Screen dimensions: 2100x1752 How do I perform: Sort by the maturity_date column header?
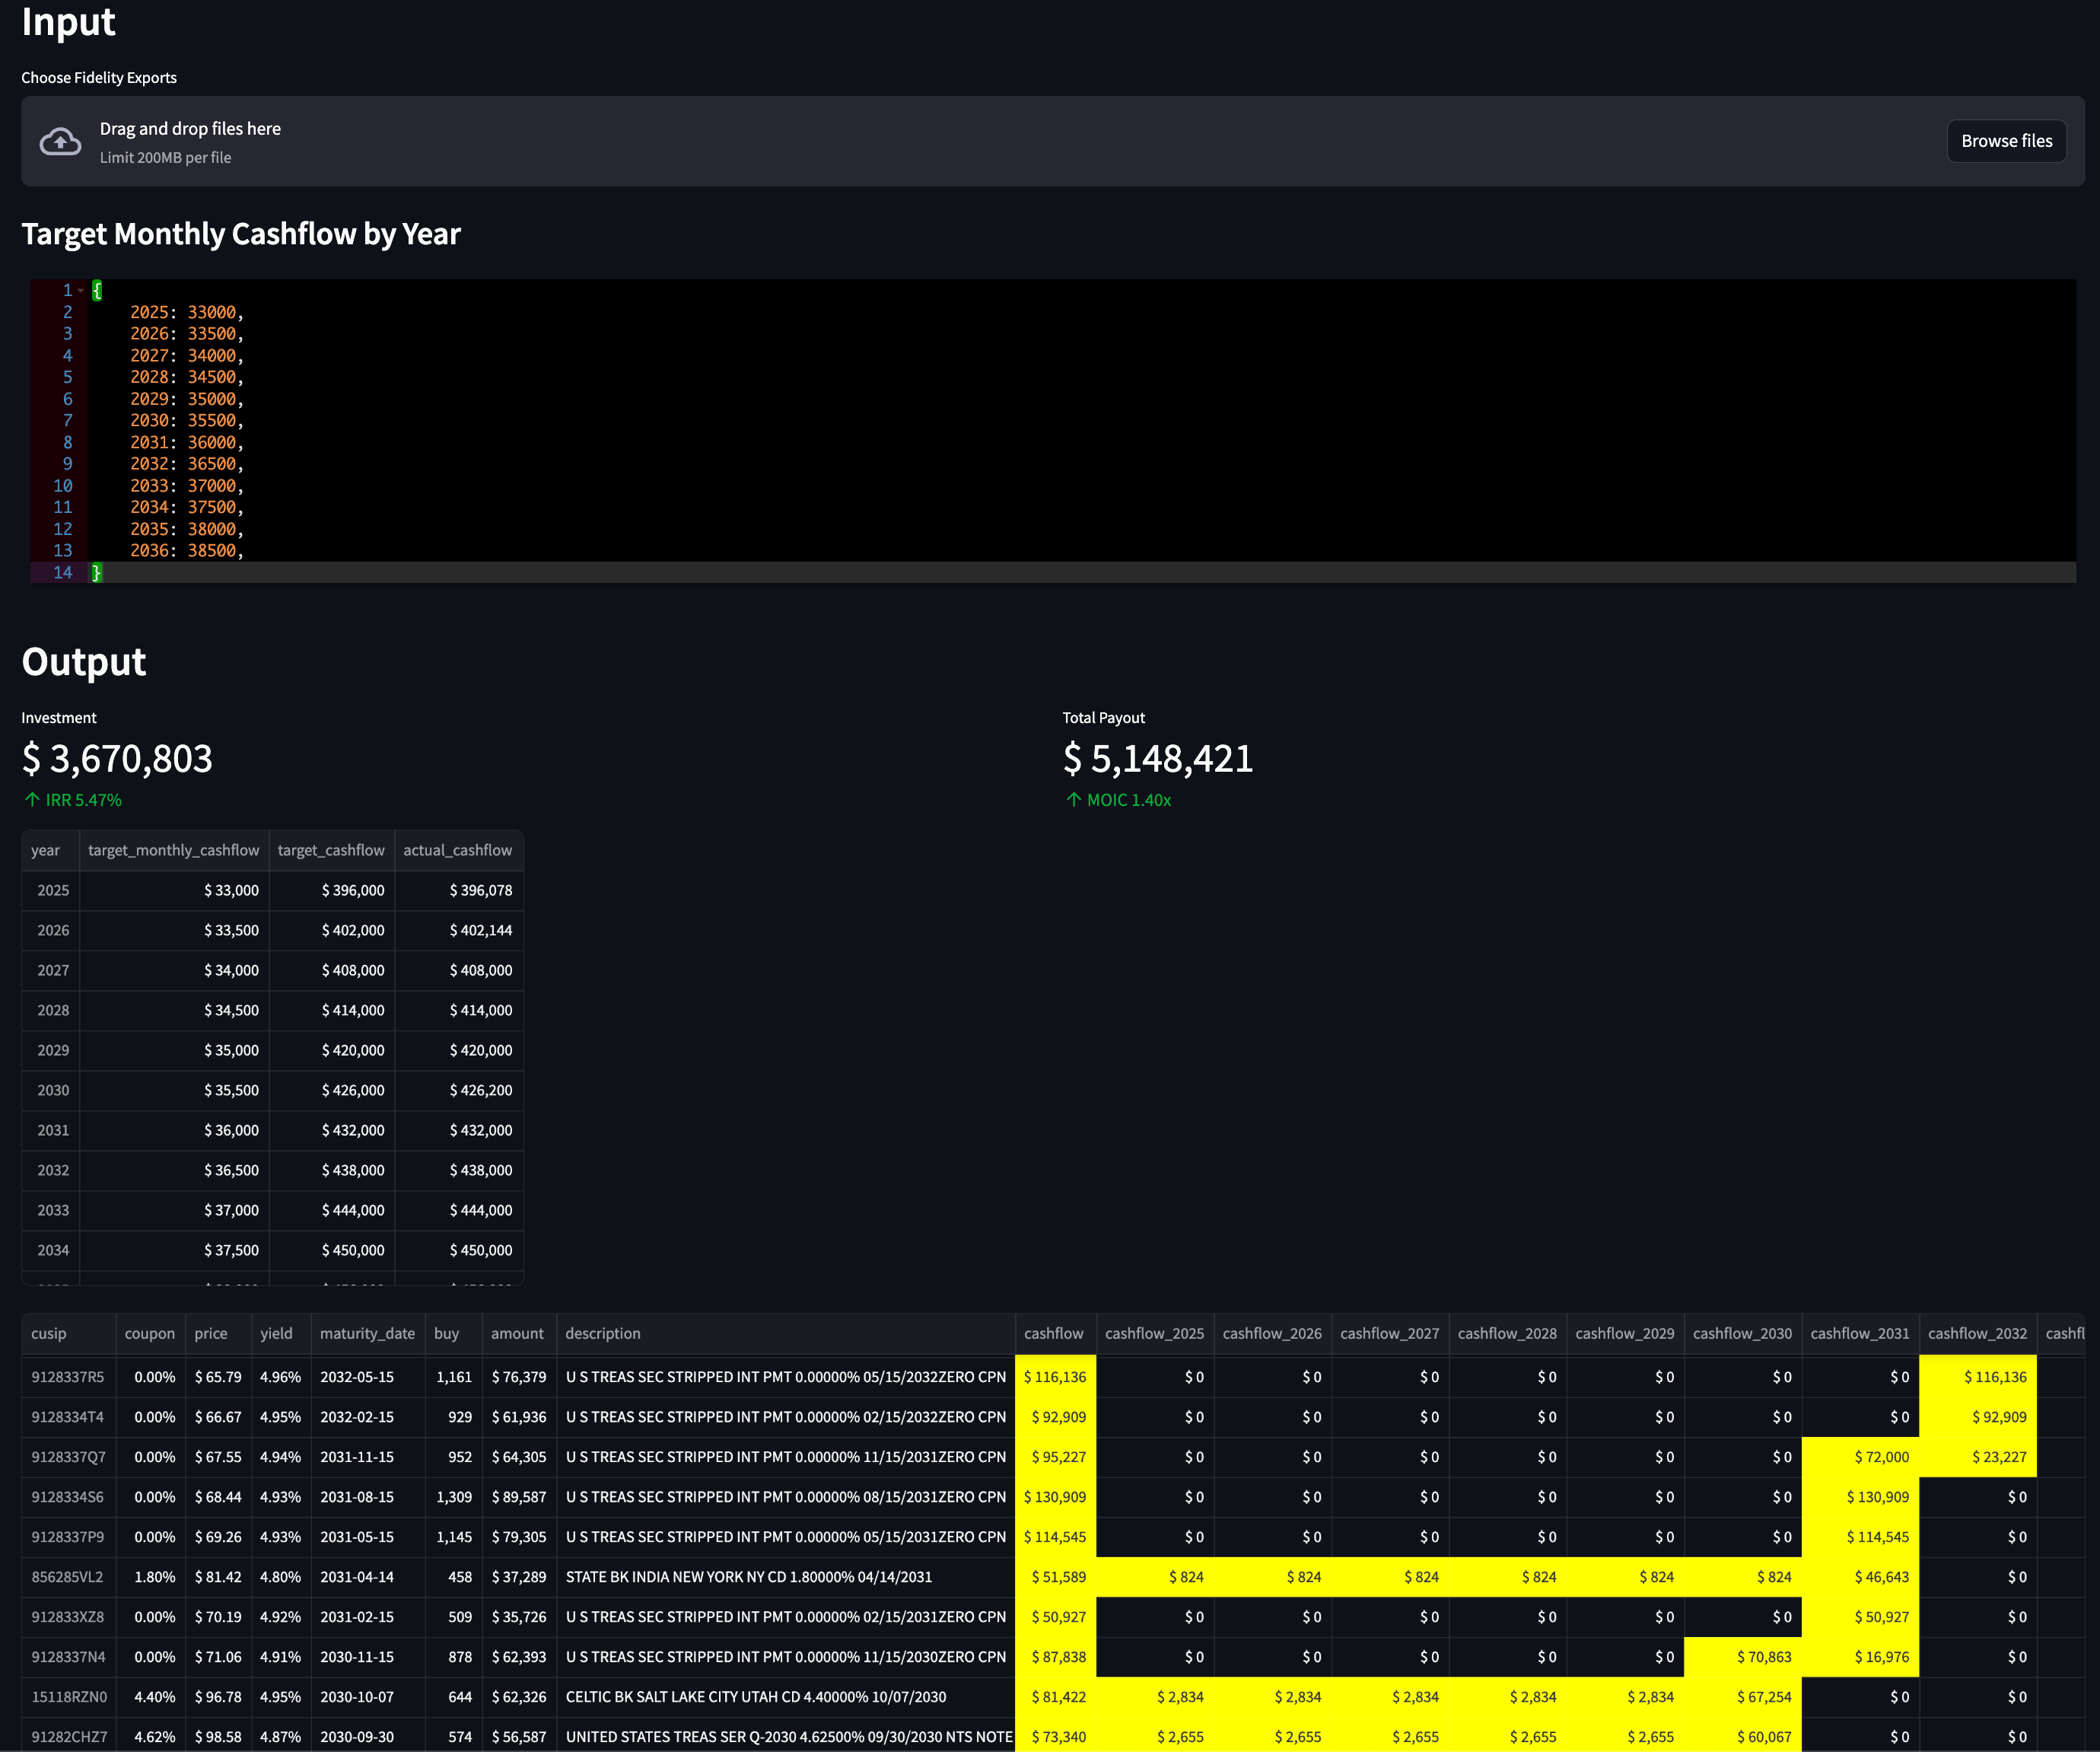pos(367,1333)
